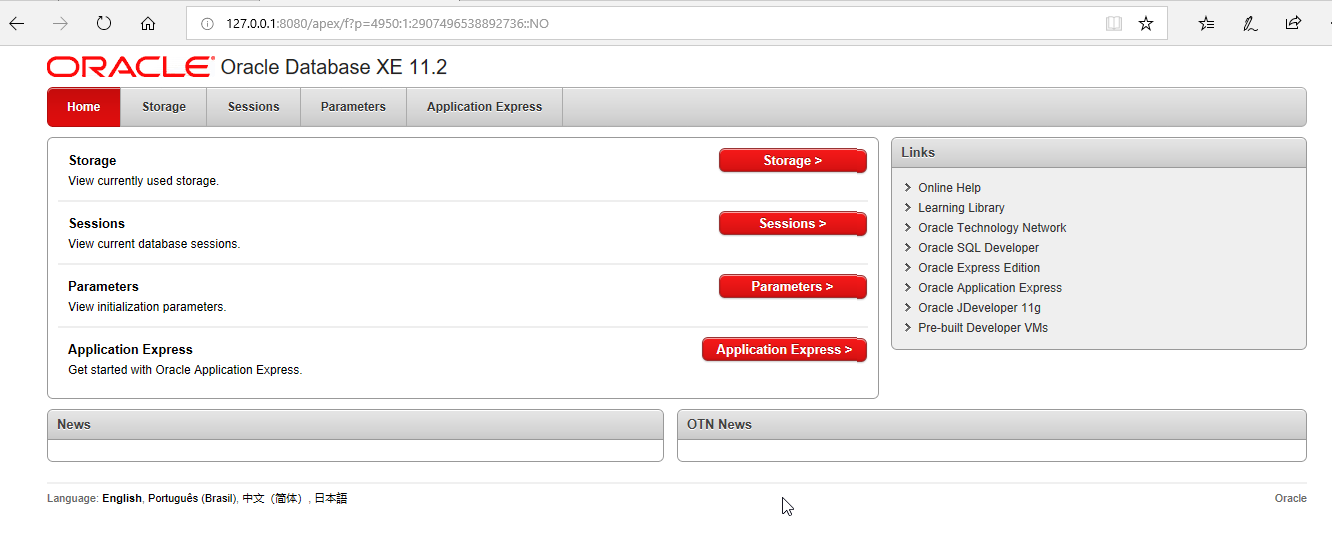Image resolution: width=1332 pixels, height=533 pixels.
Task: Open the Online Help link
Action: (x=949, y=188)
